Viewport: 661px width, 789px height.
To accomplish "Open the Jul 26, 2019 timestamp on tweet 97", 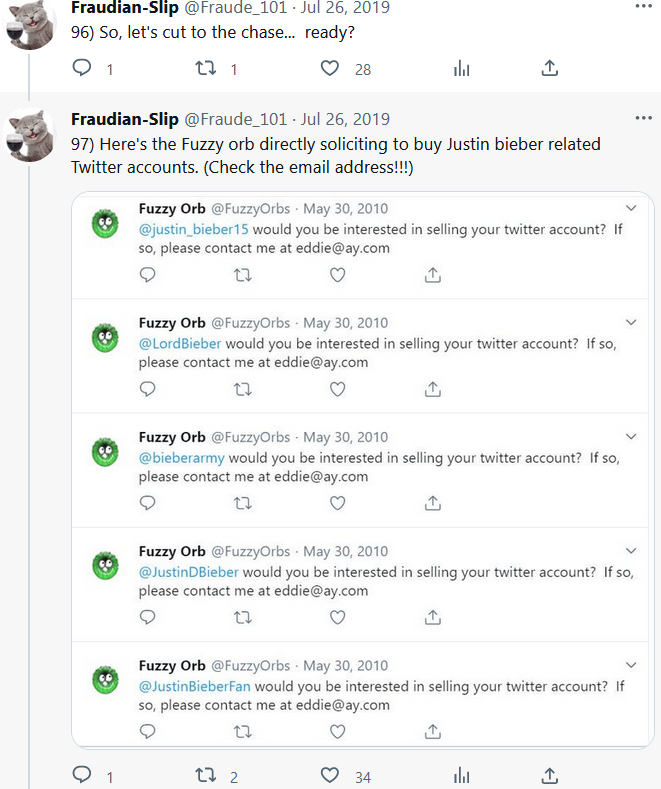I will 345,120.
